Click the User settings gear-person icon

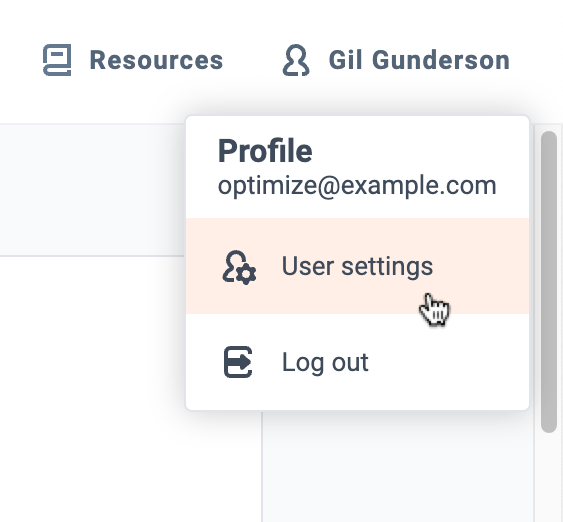239,267
